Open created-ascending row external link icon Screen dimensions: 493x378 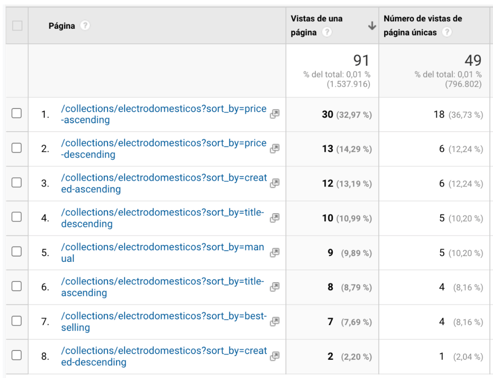click(x=275, y=183)
